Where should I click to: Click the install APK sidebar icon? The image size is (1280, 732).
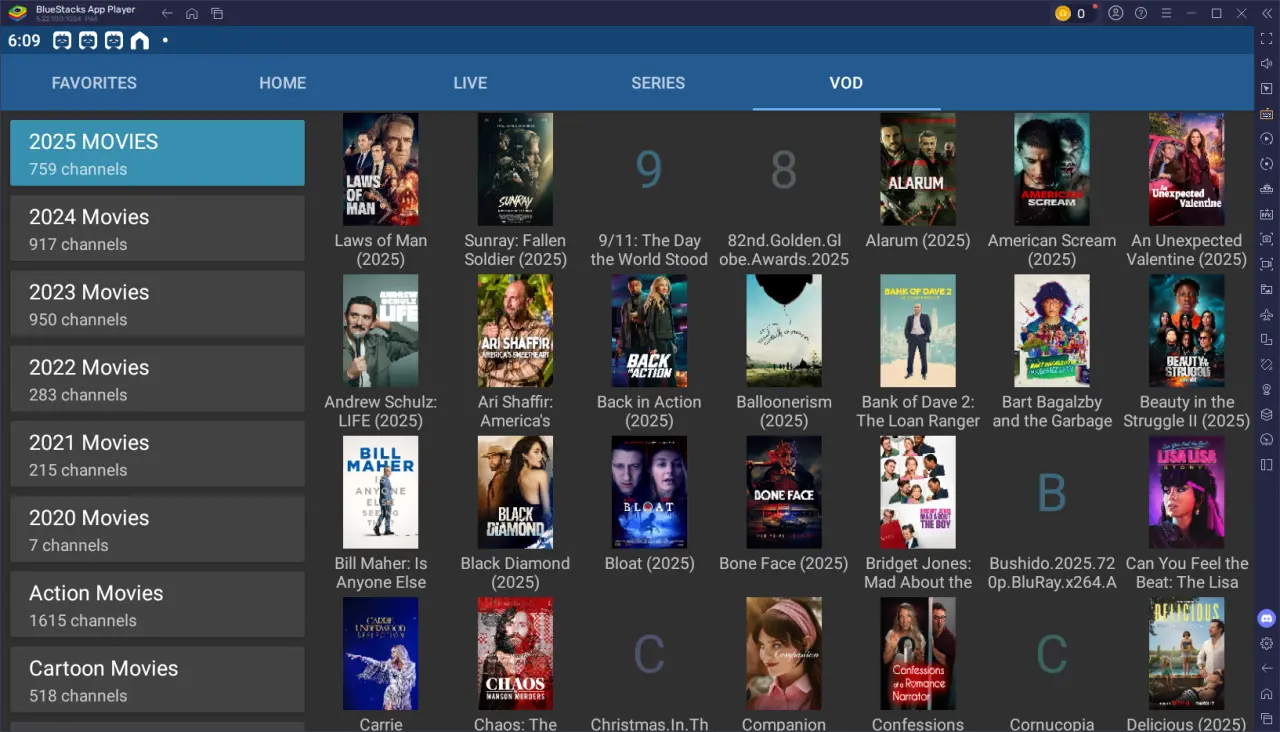tap(1267, 214)
